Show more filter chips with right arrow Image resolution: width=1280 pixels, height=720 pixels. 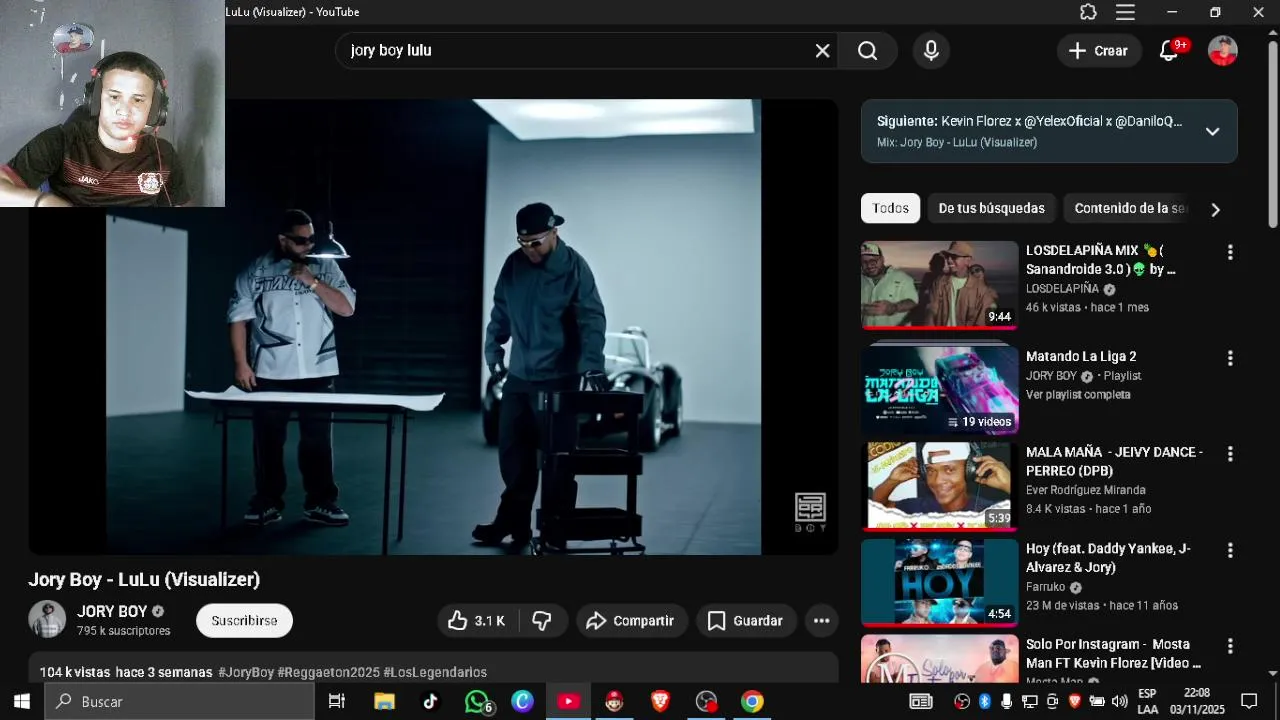[1215, 209]
